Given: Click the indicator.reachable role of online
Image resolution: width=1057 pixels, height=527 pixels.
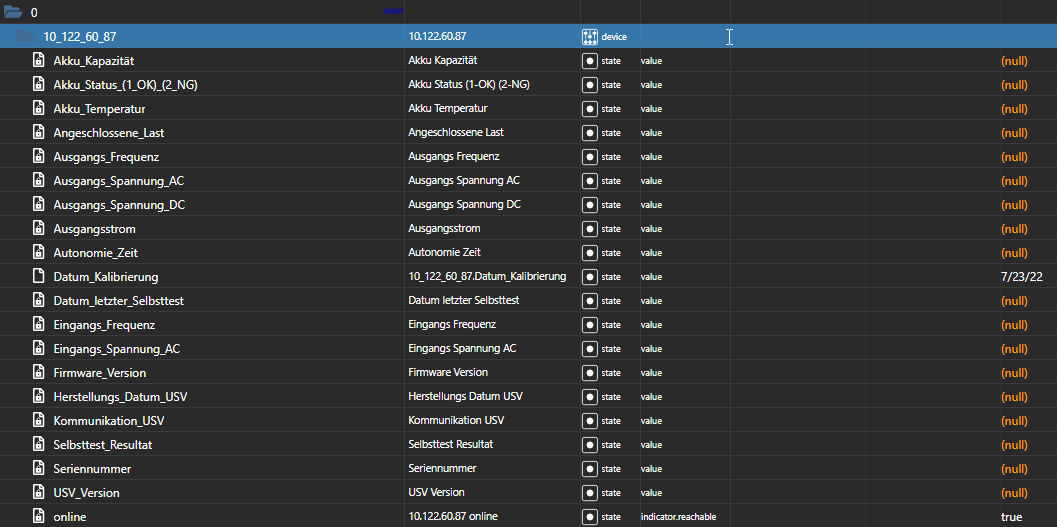Looking at the screenshot, I should point(678,517).
